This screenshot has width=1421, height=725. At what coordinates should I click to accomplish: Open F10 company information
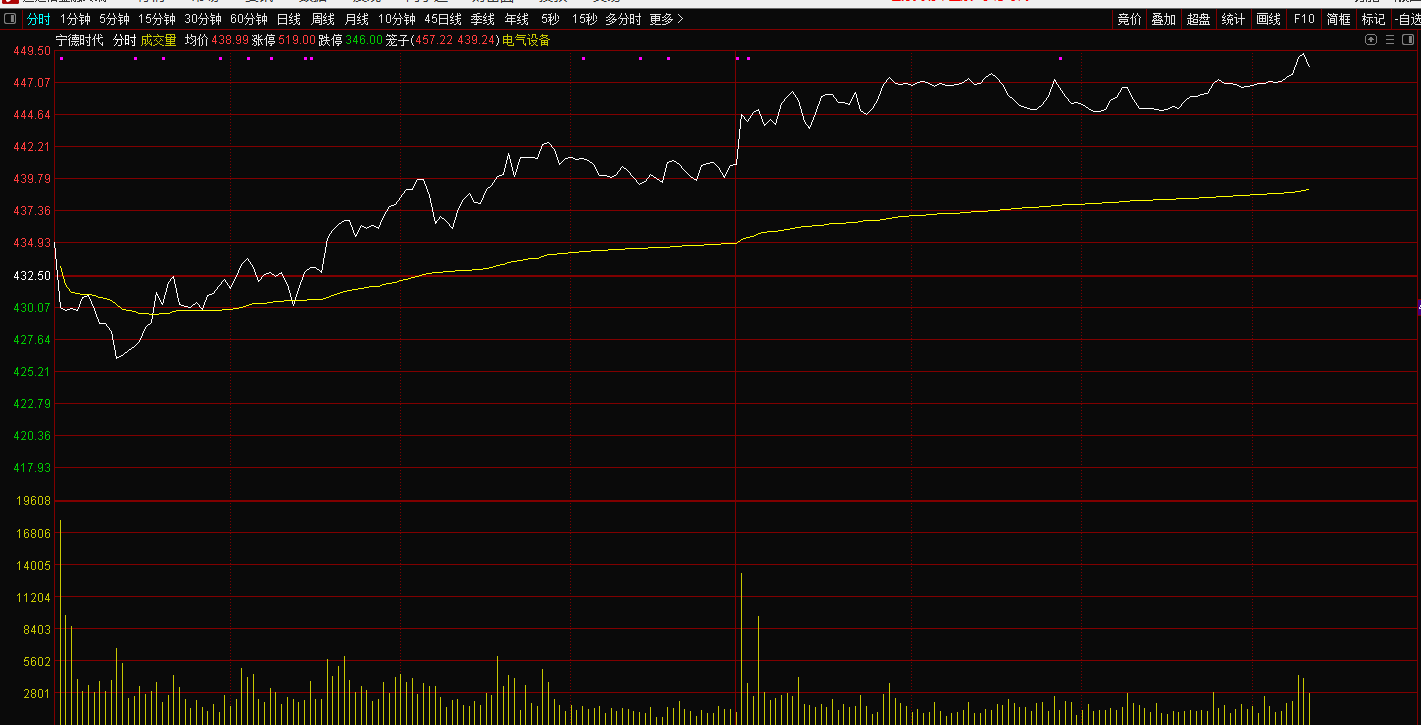[x=1304, y=19]
